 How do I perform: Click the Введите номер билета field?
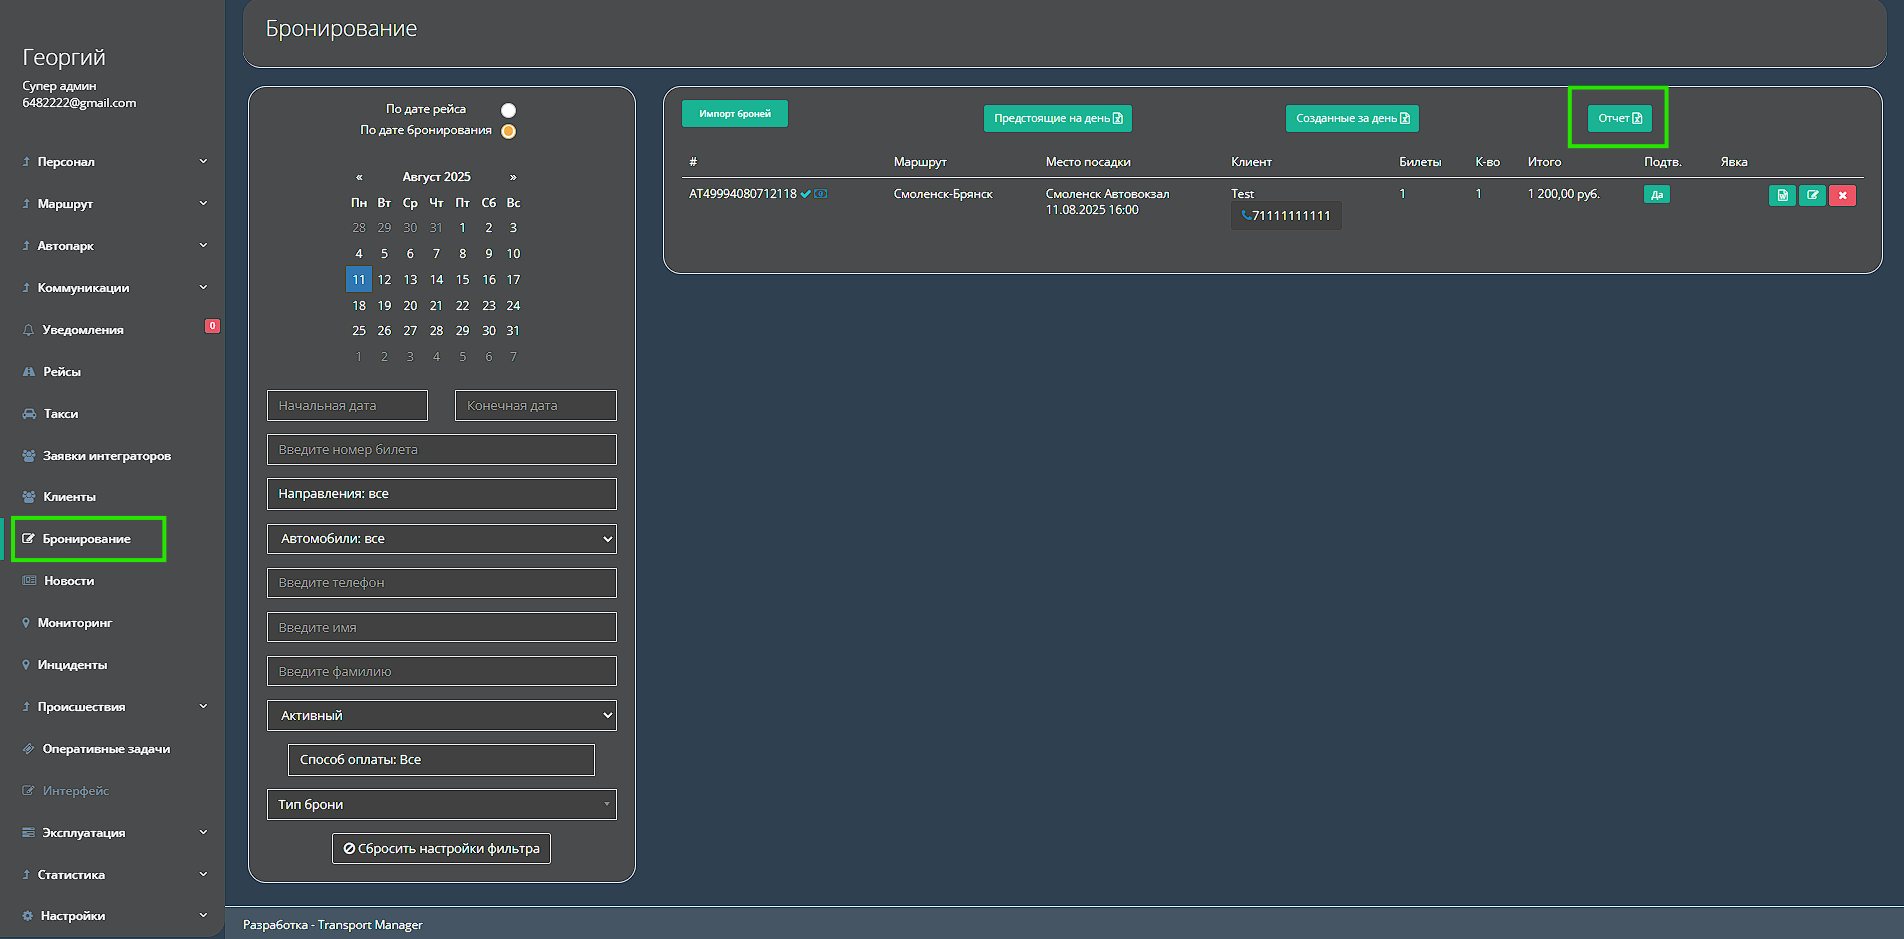point(441,450)
